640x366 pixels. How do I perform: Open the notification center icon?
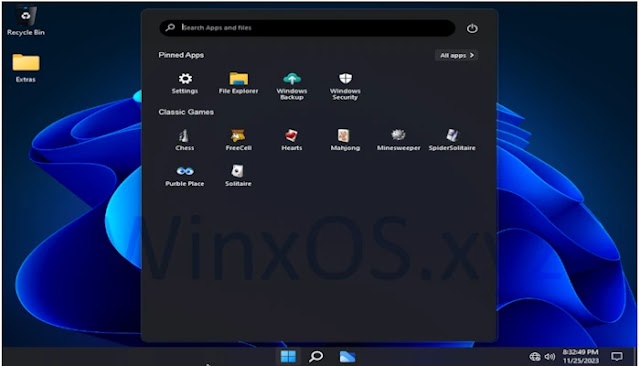(x=617, y=357)
